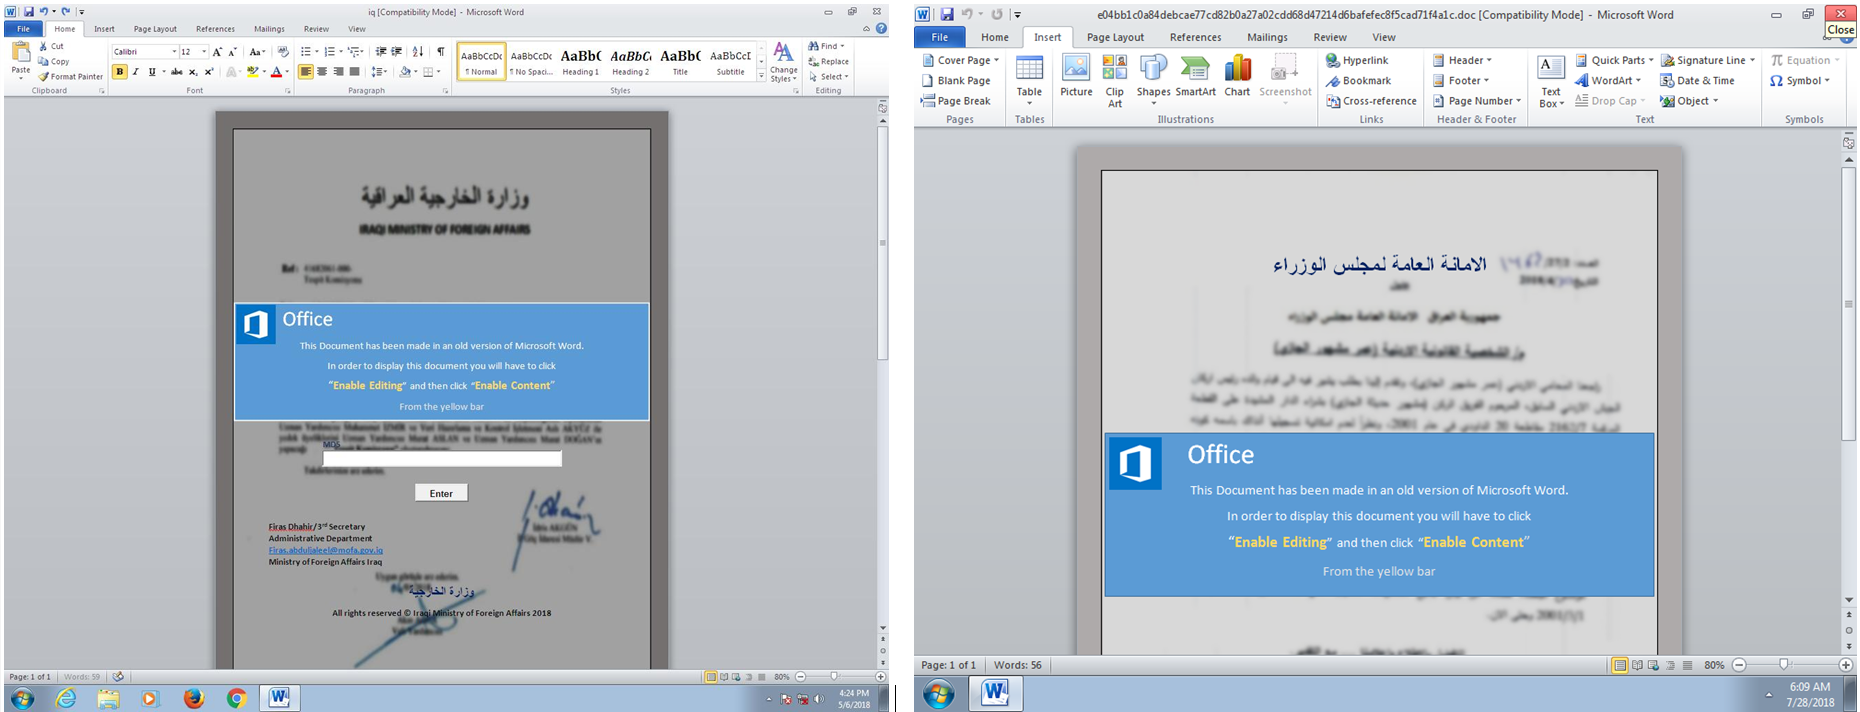The width and height of the screenshot is (1860, 712).
Task: Open the Header dropdown
Action: (x=1463, y=60)
